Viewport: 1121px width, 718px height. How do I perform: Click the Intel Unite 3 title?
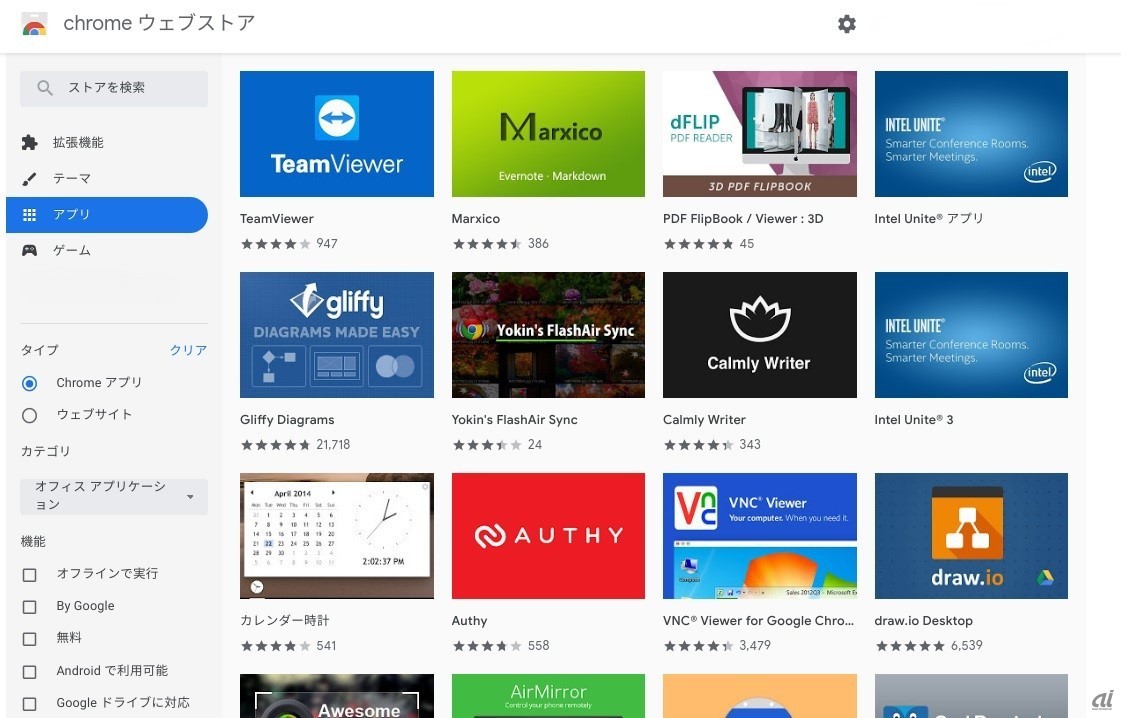(x=914, y=420)
